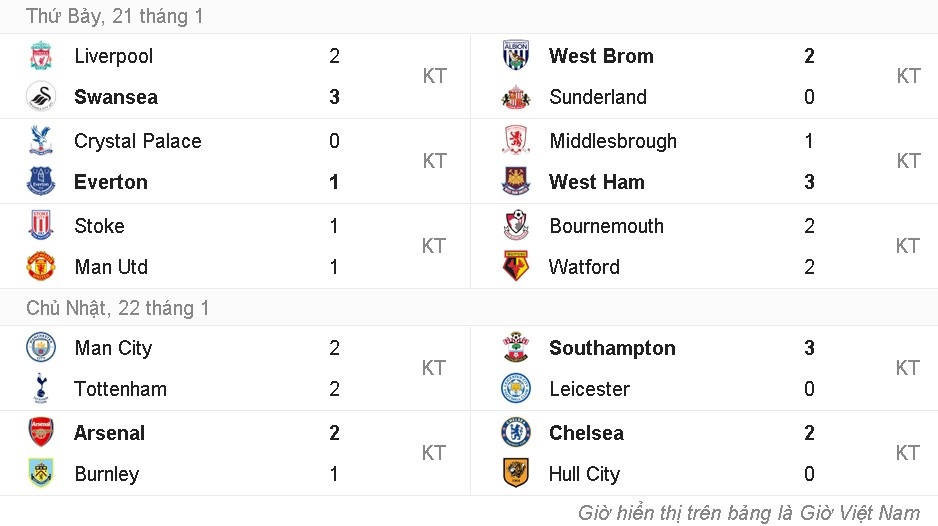Click the Man Utd club crest
Viewport: 938px width, 526px height.
(x=41, y=267)
